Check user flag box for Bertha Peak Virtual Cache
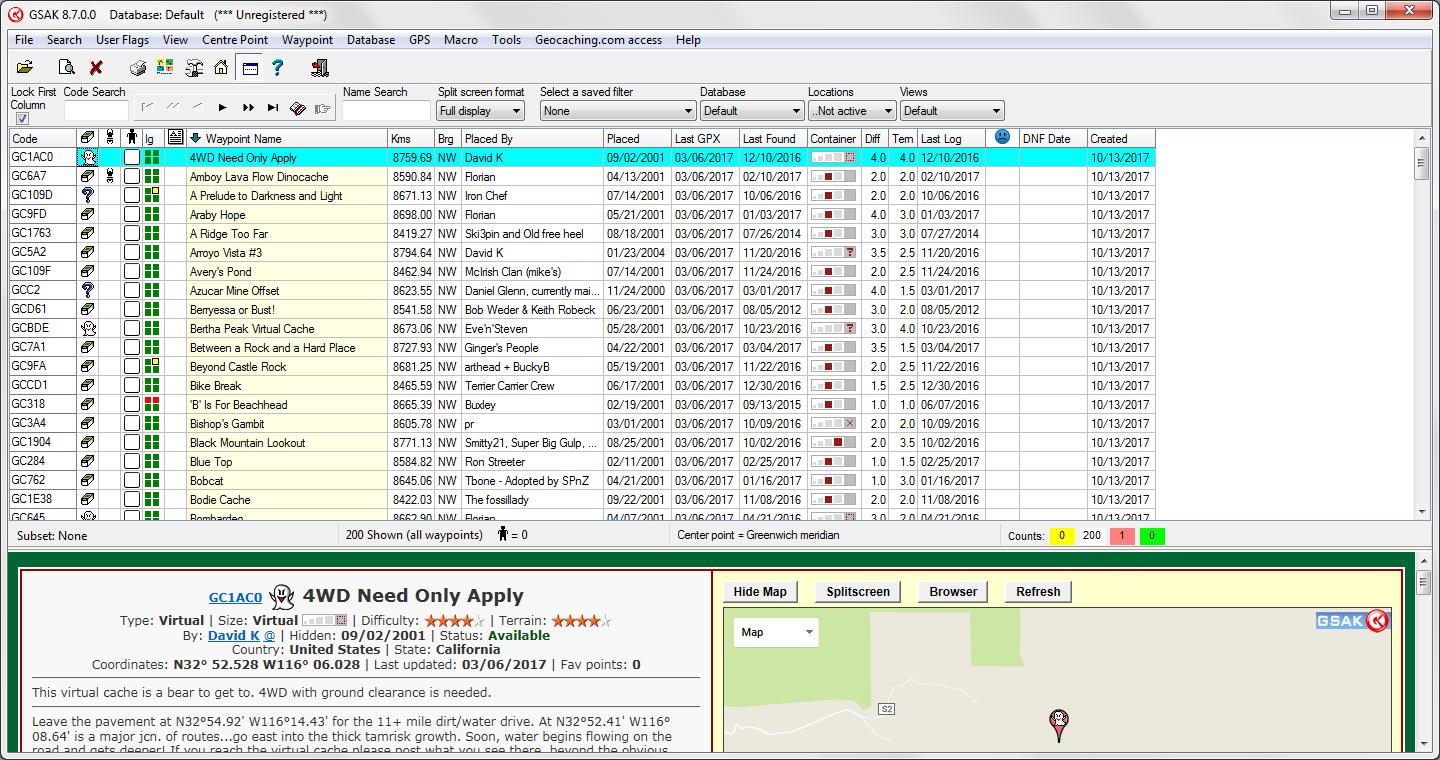Viewport: 1440px width, 760px height. pyautogui.click(x=131, y=328)
